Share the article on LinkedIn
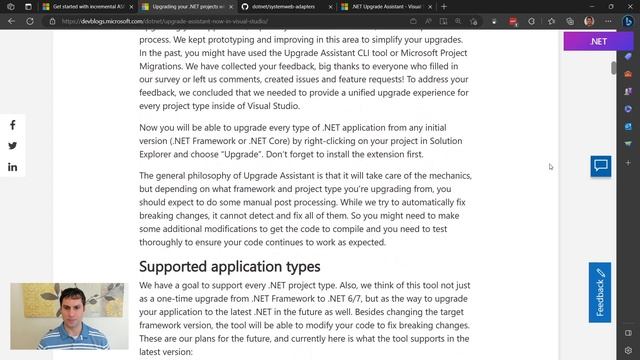640x360 pixels. (x=13, y=167)
